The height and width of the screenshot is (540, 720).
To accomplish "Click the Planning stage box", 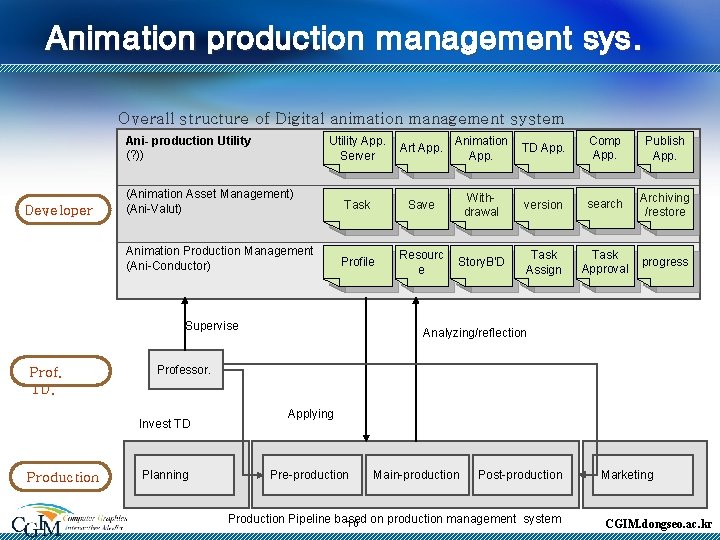I will click(185, 475).
